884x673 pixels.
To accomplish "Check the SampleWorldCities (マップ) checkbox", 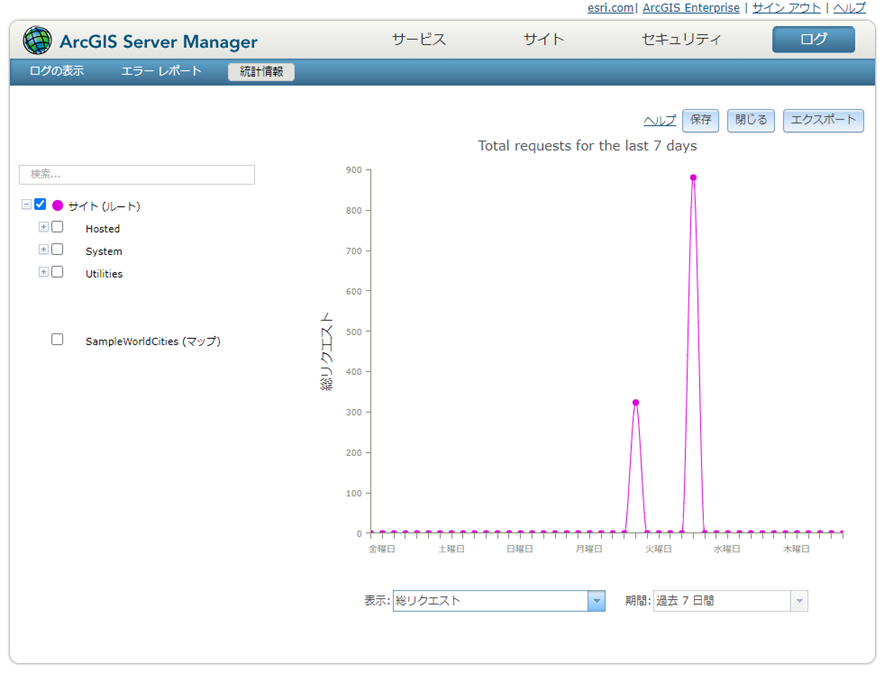I will point(57,339).
